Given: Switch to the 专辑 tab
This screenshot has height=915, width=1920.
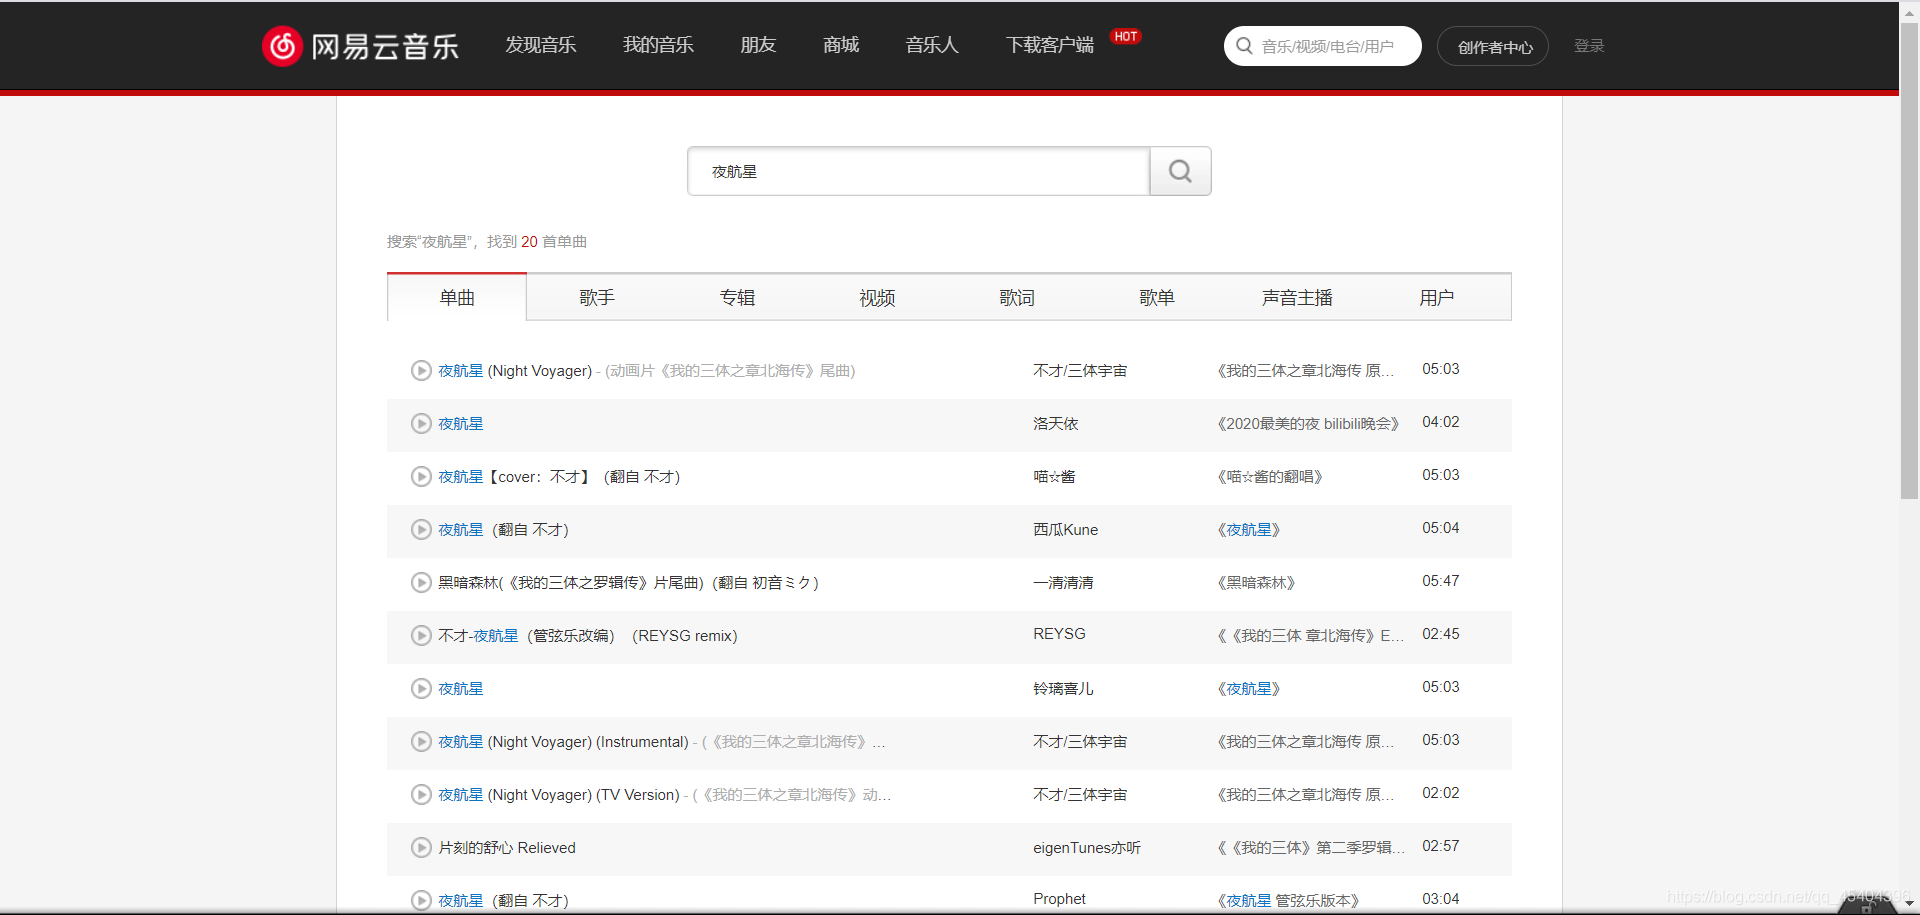Looking at the screenshot, I should pyautogui.click(x=737, y=298).
